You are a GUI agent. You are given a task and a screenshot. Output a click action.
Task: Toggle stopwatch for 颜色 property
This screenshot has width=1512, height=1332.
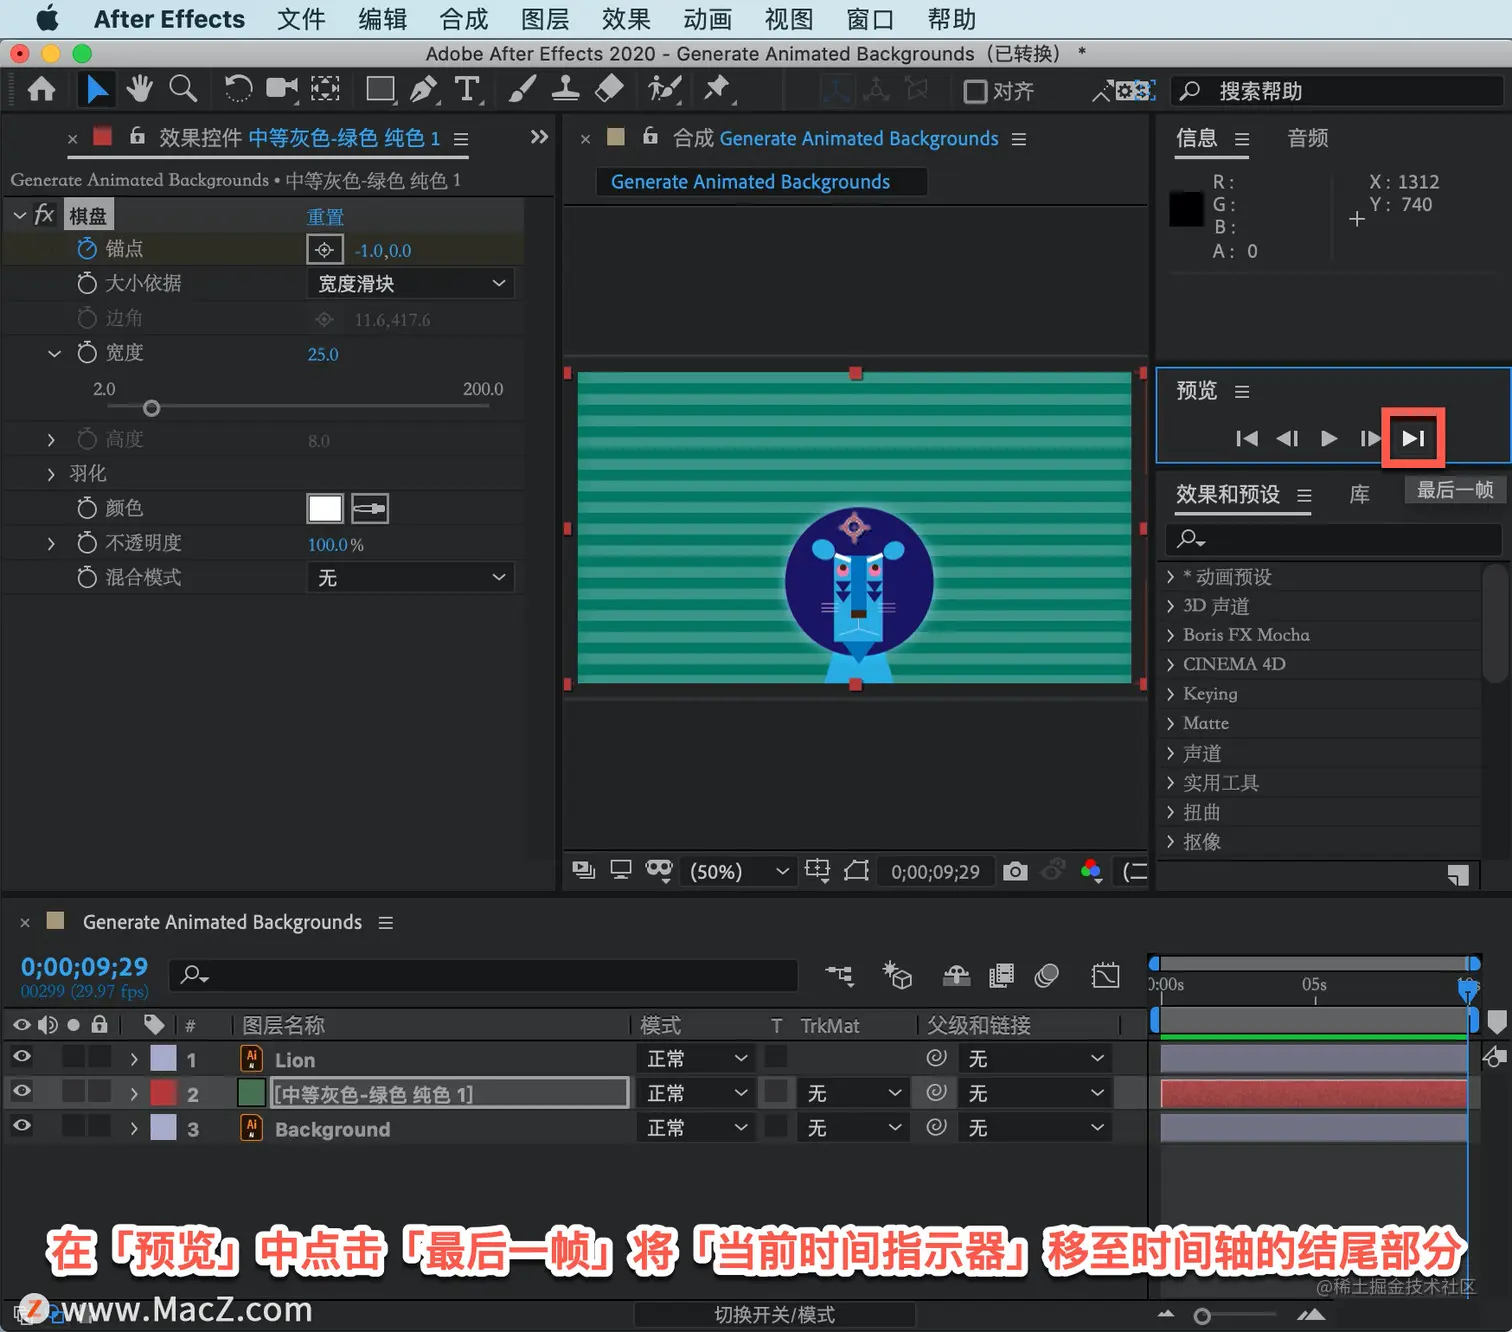[87, 508]
